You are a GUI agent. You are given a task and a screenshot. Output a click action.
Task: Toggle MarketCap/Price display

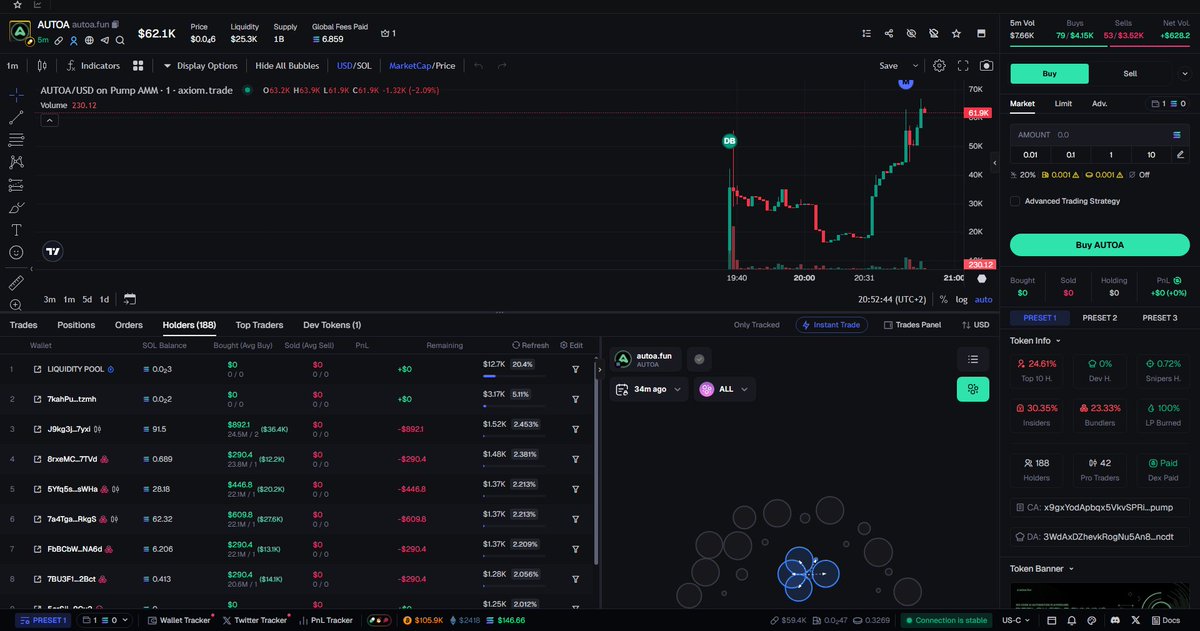click(x=422, y=66)
